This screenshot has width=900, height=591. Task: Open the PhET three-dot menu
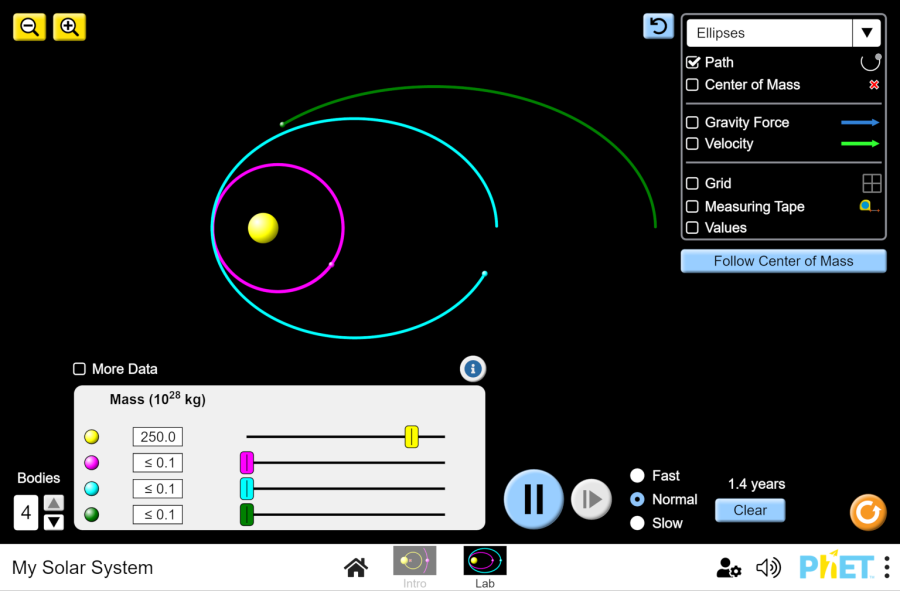pos(887,567)
